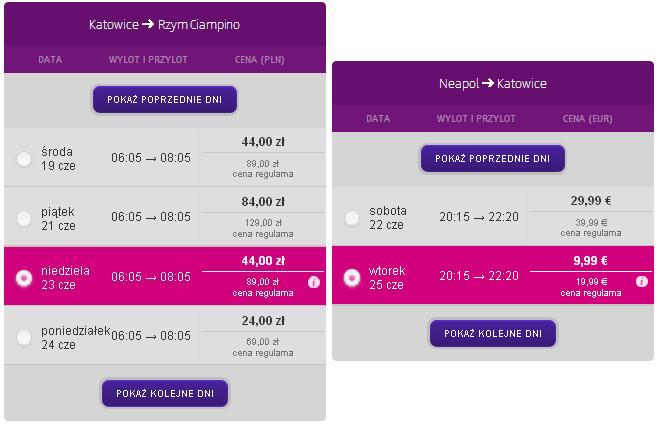Click the 24,00 zł price on poniedziałek

tap(263, 321)
